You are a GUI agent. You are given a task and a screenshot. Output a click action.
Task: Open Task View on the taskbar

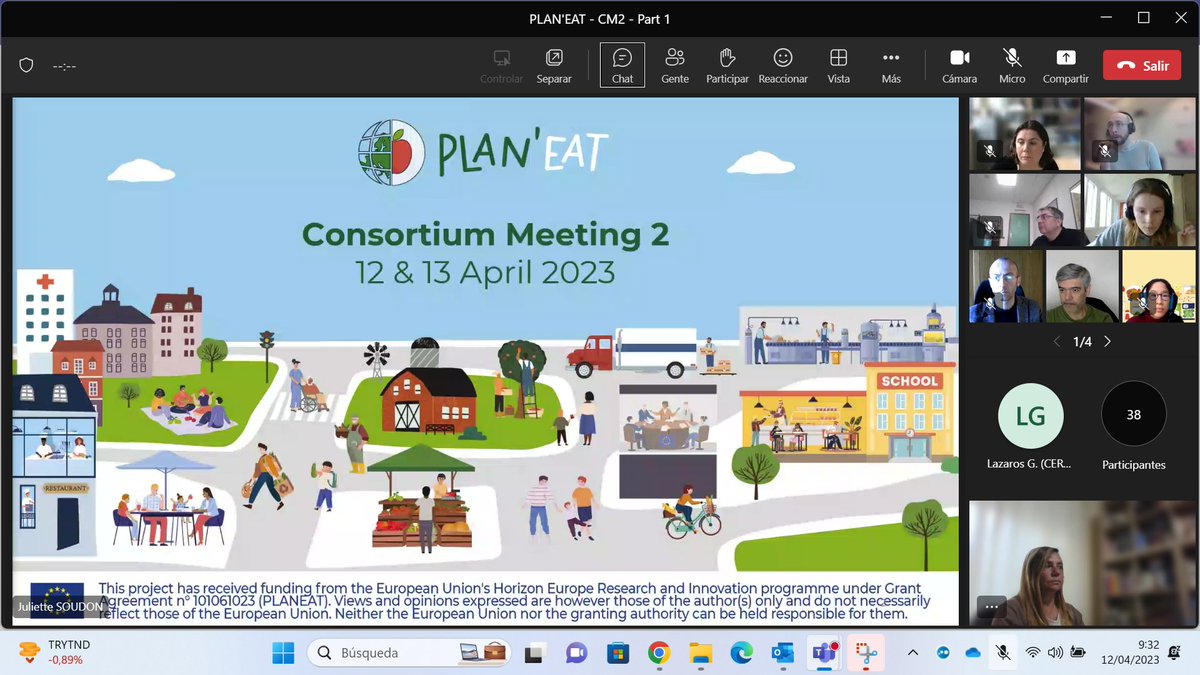[x=535, y=653]
